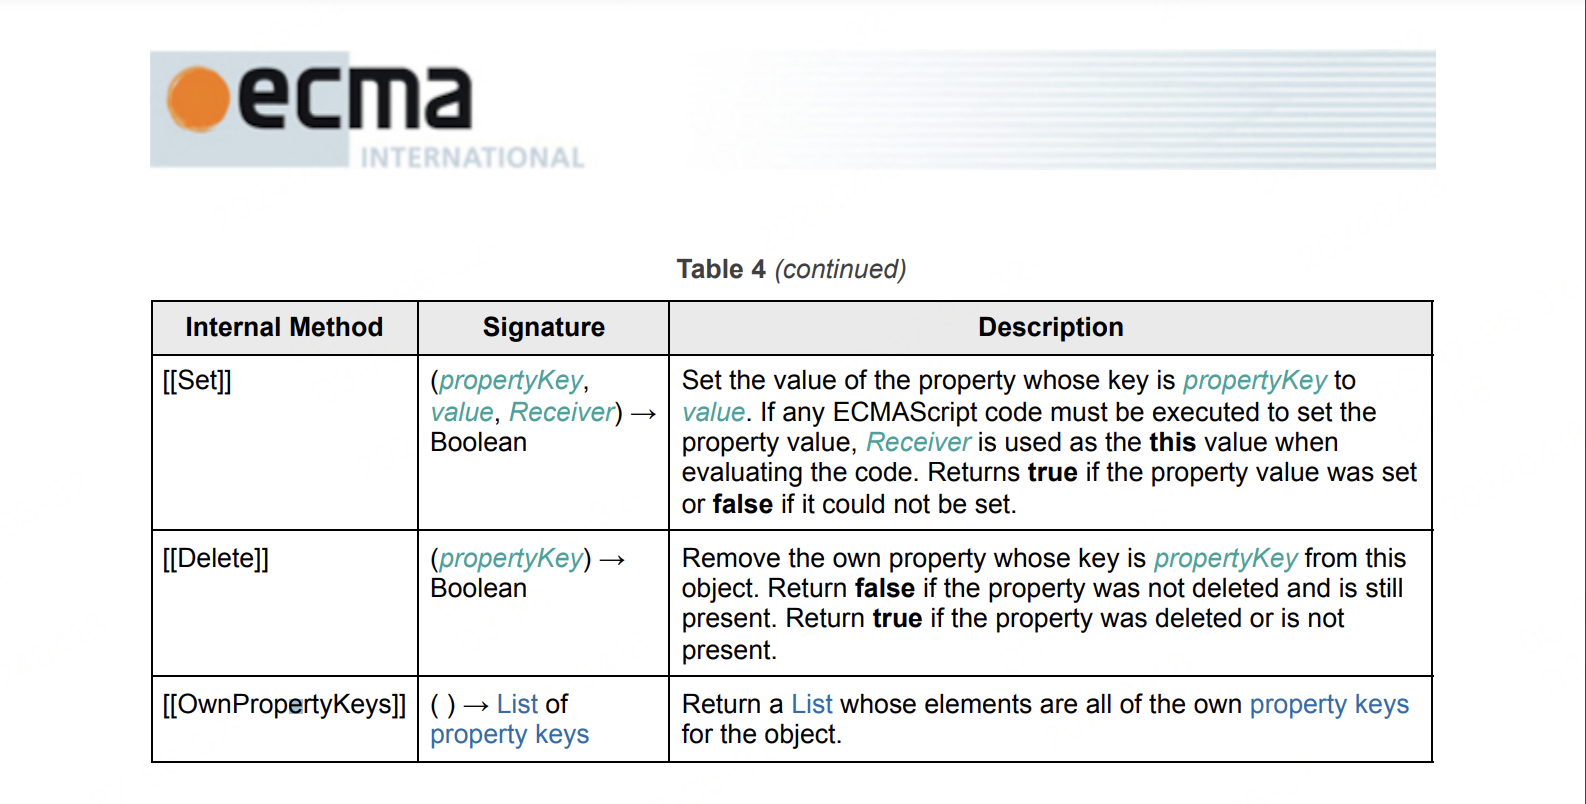
Task: Click List link in [[OwnPropertyKeys]] description
Action: pyautogui.click(x=812, y=704)
